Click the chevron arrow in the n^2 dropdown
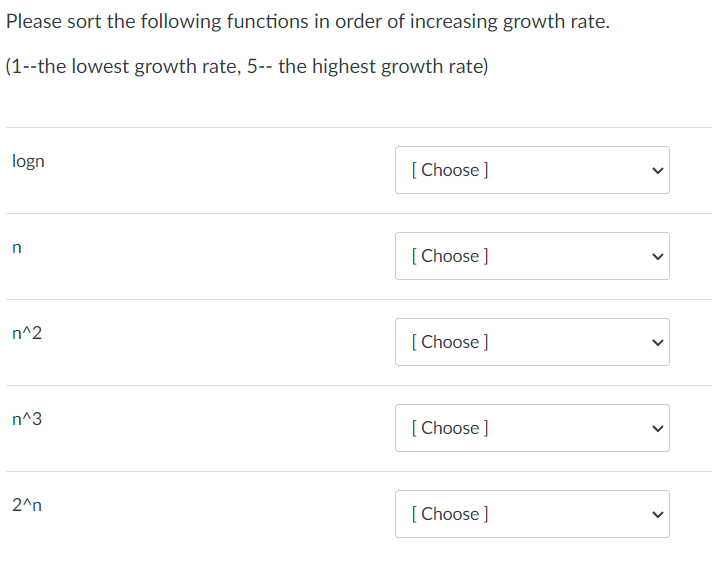The height and width of the screenshot is (562, 712). (x=656, y=342)
